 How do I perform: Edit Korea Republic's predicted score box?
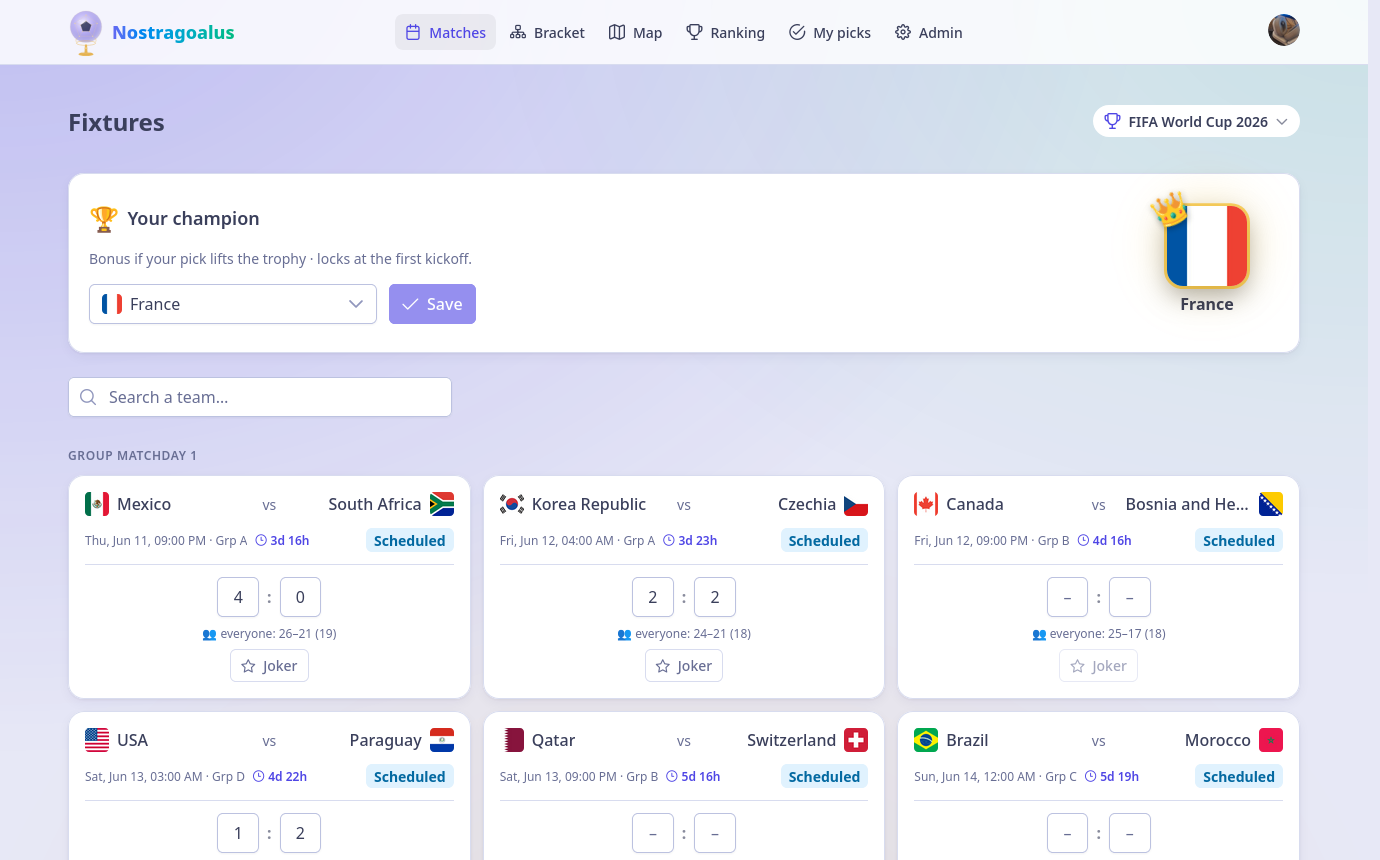pos(653,597)
